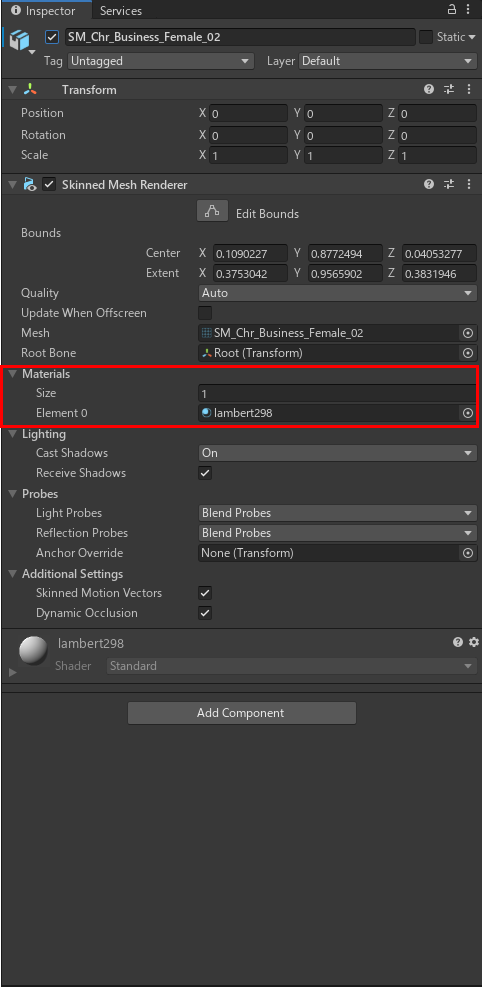Click the Scale X field

(x=248, y=155)
